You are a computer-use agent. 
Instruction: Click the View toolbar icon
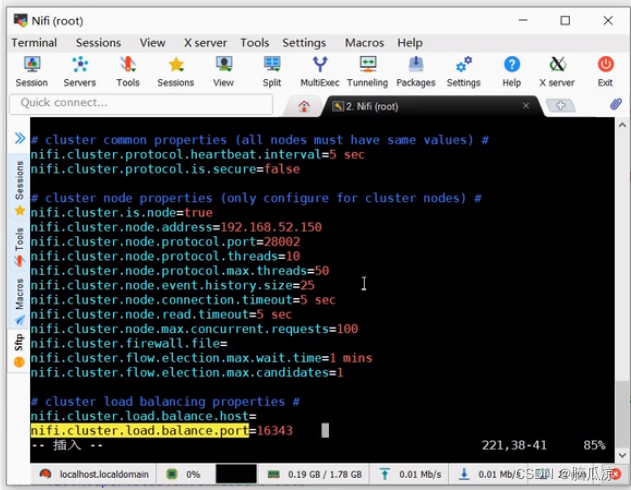point(223,72)
